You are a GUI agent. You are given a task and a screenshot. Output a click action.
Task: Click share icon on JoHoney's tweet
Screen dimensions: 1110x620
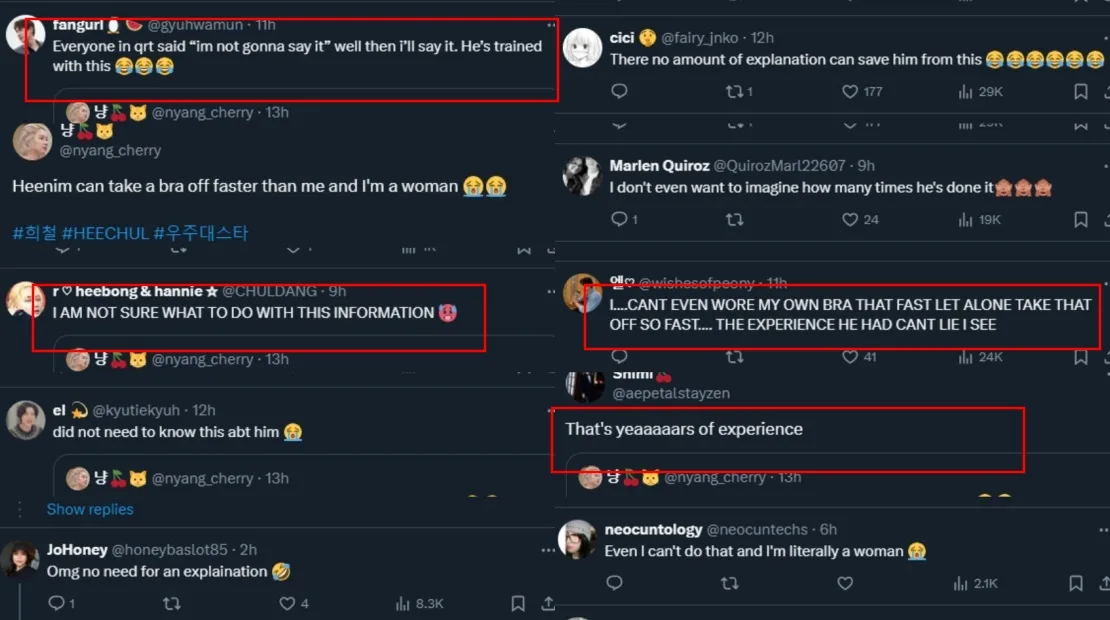pos(548,603)
